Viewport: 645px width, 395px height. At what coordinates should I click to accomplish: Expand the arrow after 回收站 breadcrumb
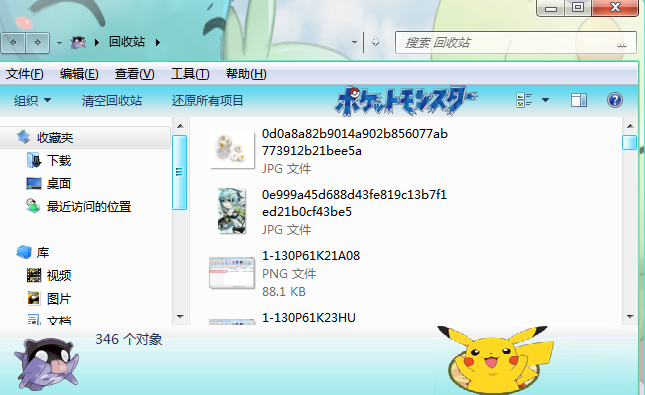(158, 42)
